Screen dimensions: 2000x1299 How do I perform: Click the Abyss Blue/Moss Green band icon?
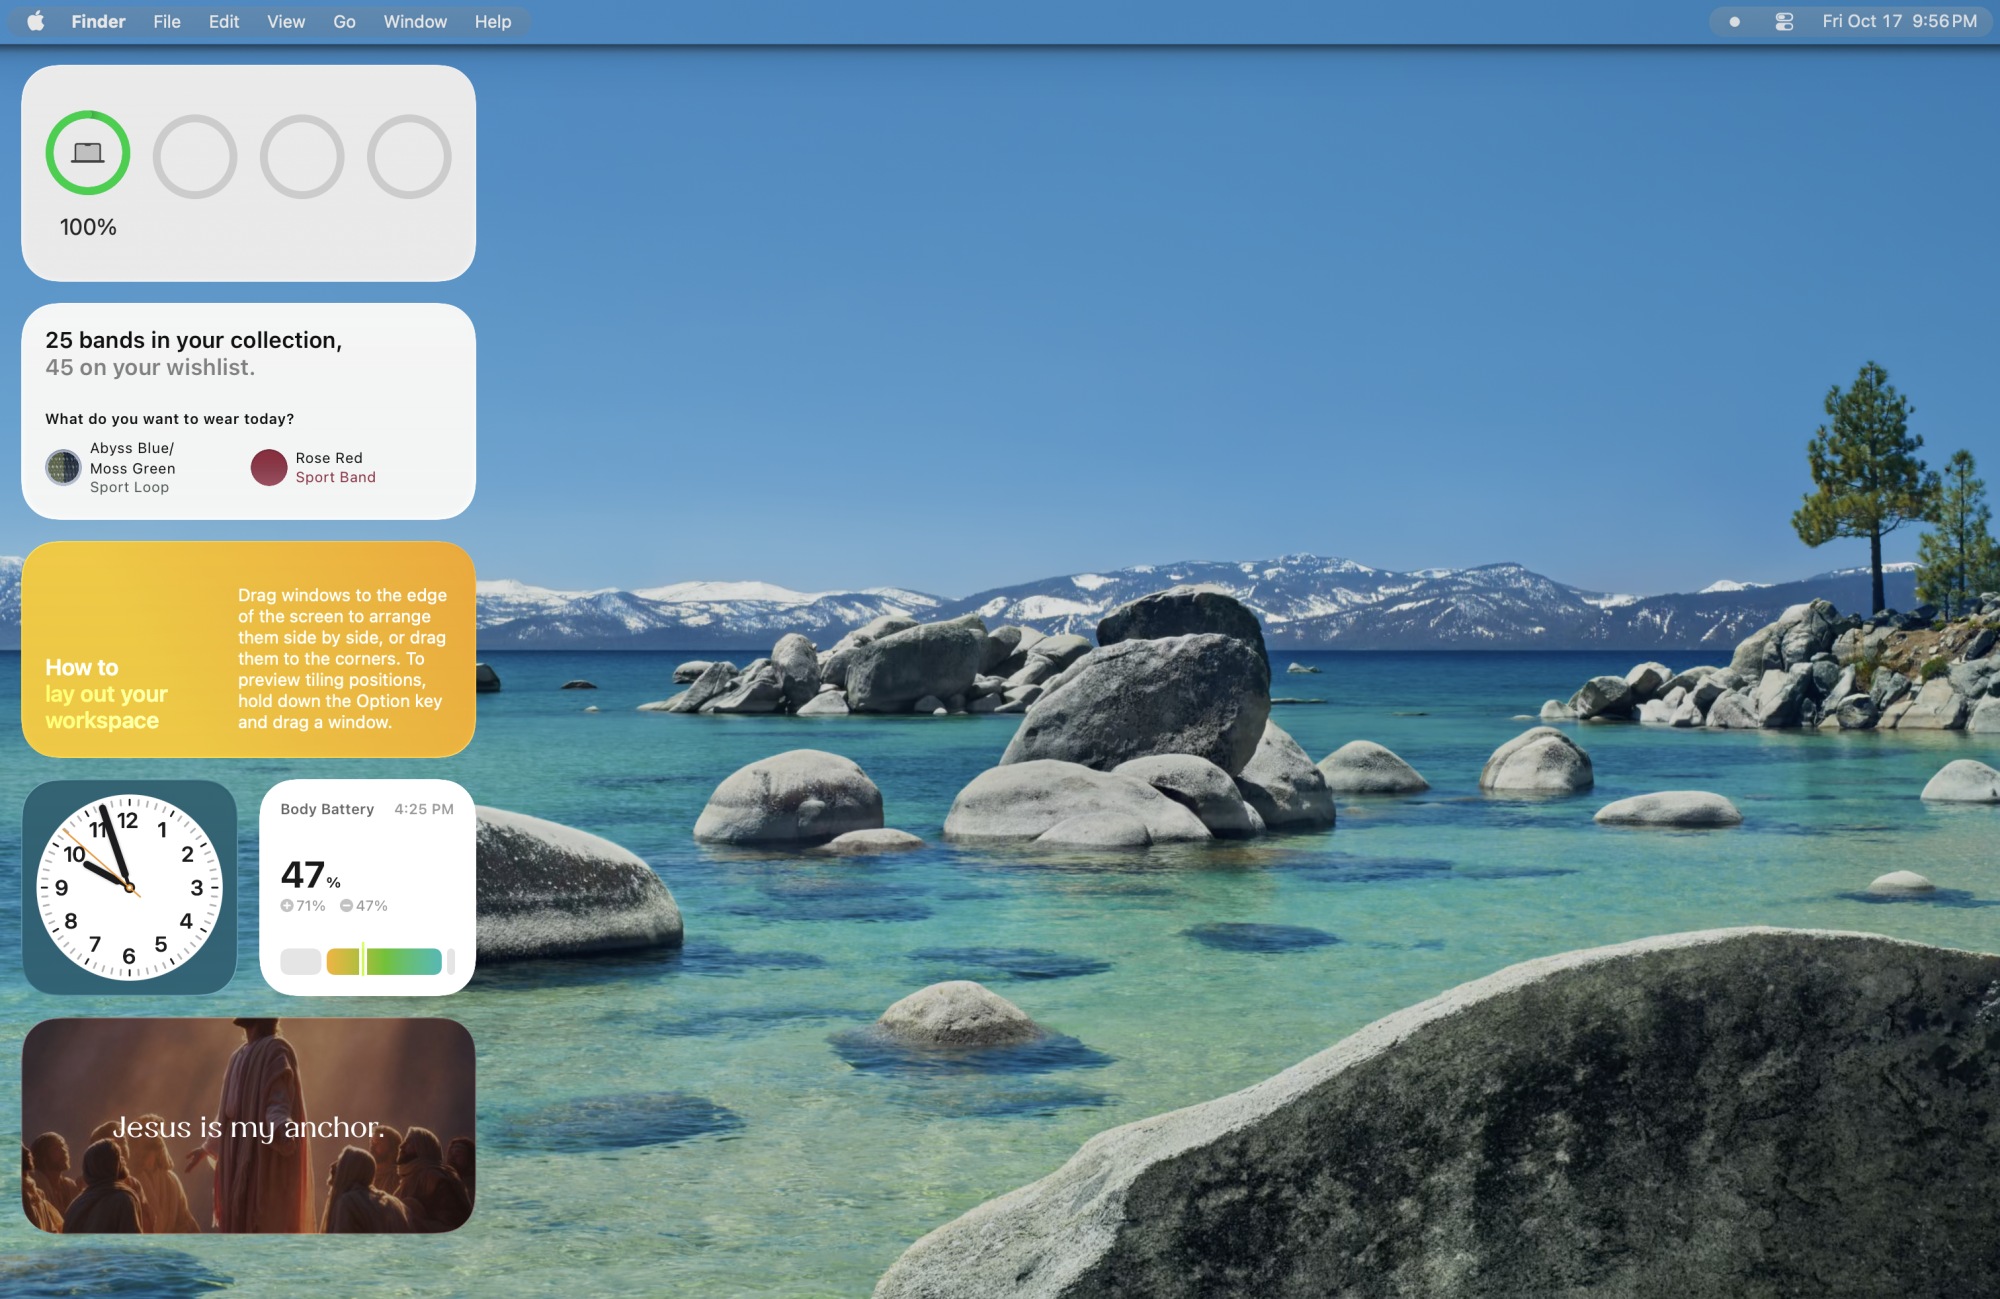coord(63,467)
